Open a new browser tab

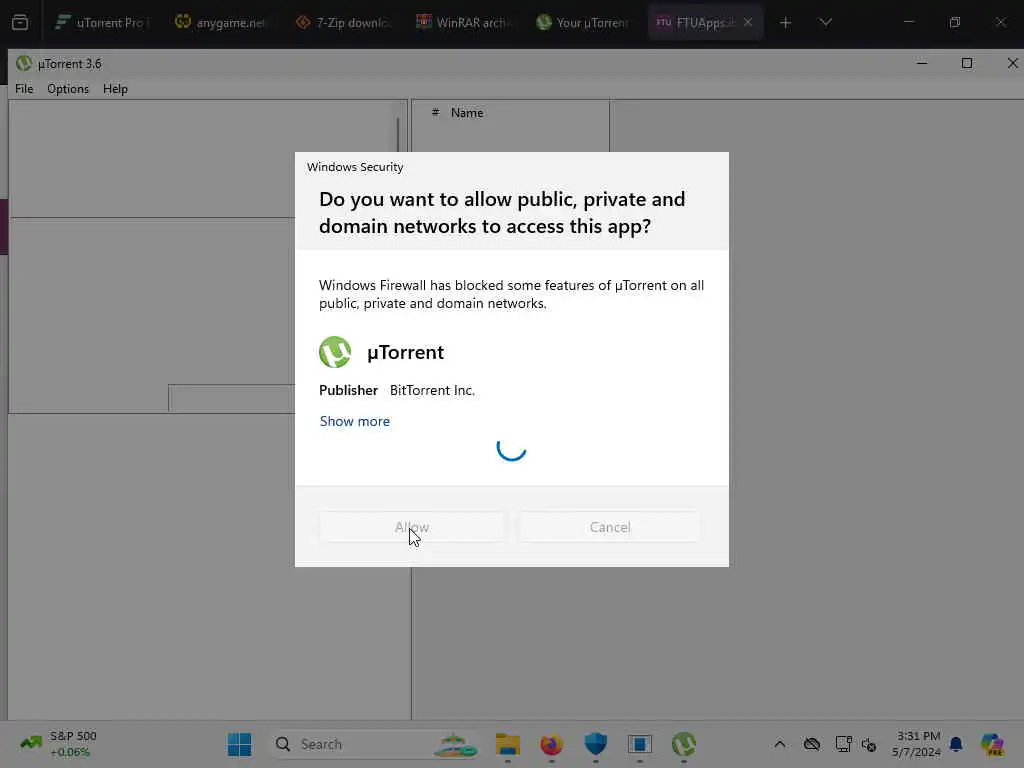[786, 23]
